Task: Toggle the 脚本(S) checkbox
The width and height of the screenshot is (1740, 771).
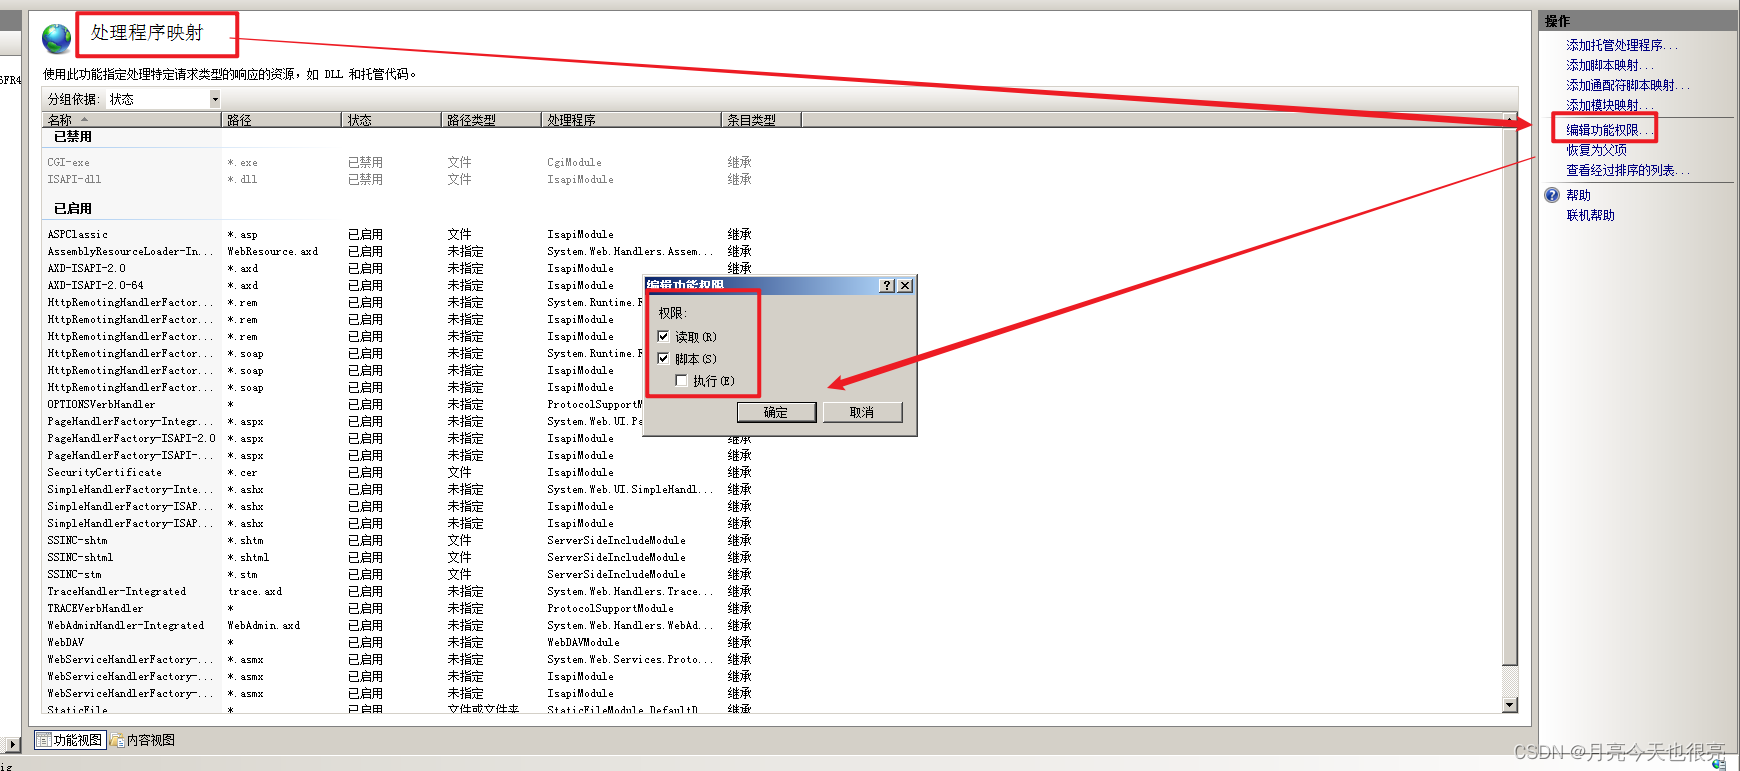Action: coord(663,359)
